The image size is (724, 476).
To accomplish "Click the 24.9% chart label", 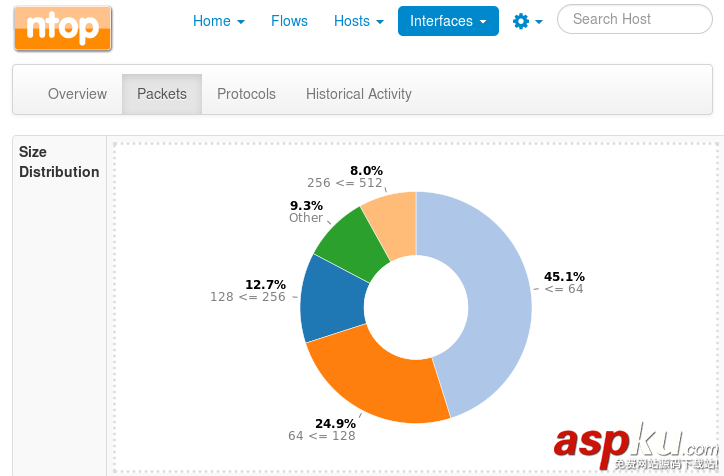I will point(335,423).
